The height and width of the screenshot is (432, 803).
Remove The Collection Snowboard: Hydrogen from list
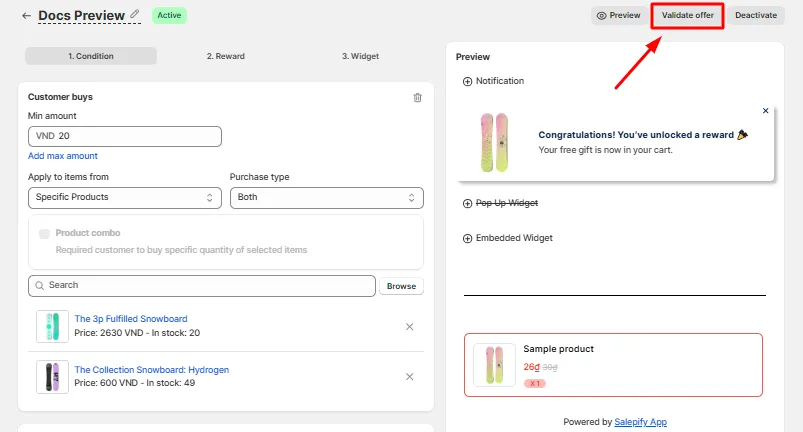pyautogui.click(x=409, y=377)
